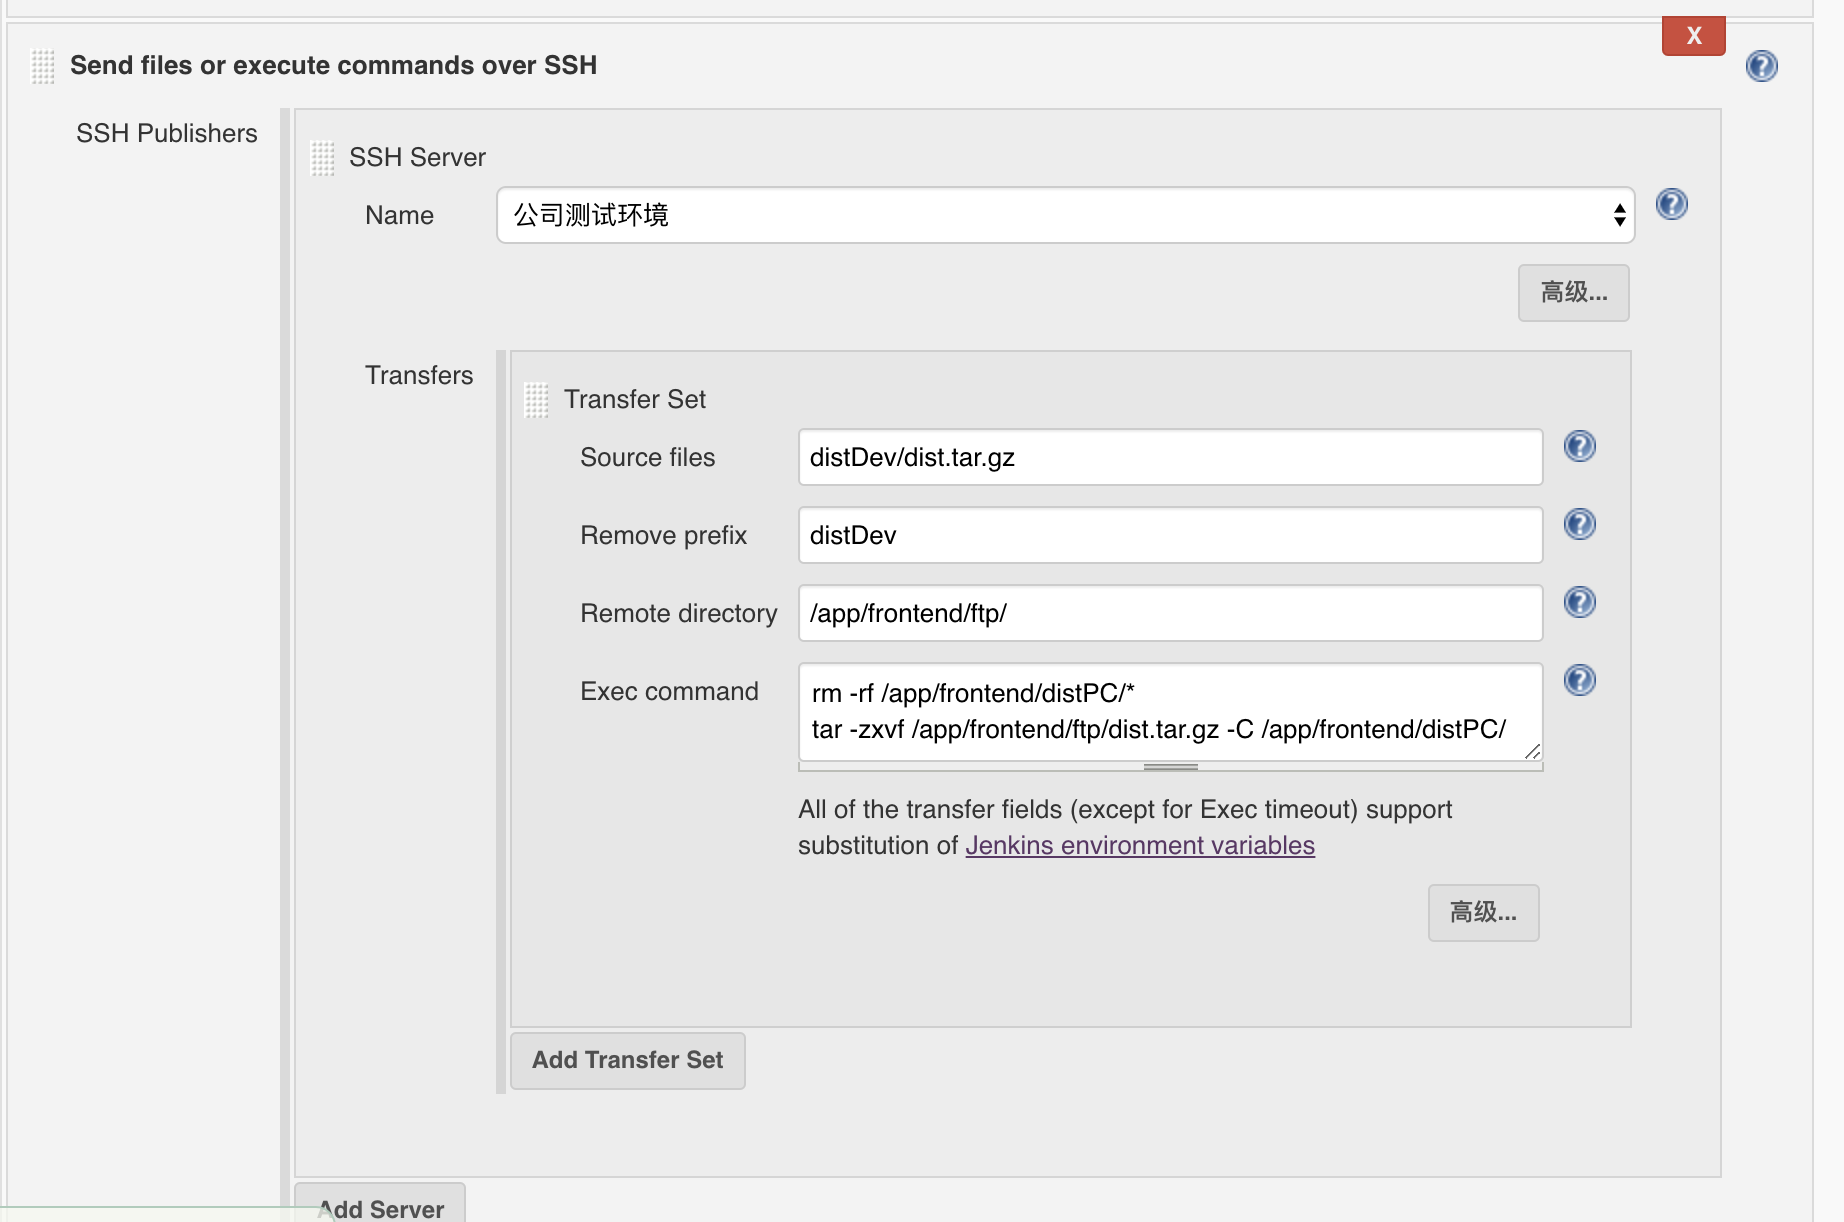
Task: Click help icon beside Remote directory field
Action: 1579,602
